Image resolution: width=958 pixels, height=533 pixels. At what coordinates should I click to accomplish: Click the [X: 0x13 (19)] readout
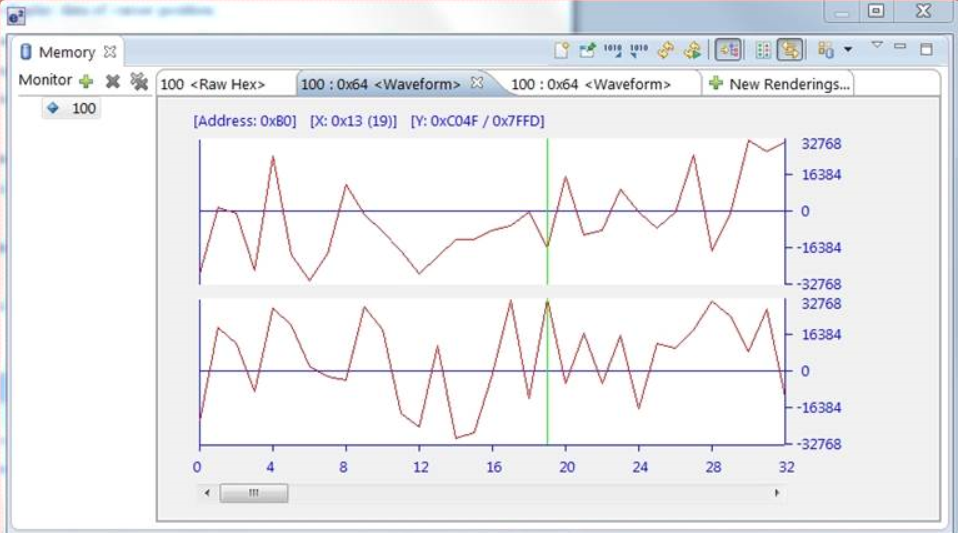353,121
